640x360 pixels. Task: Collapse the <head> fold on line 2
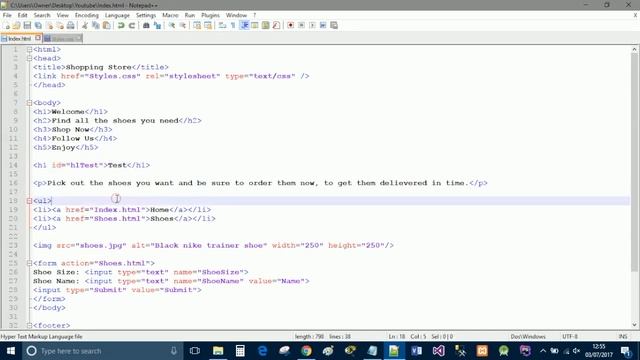tap(29, 58)
